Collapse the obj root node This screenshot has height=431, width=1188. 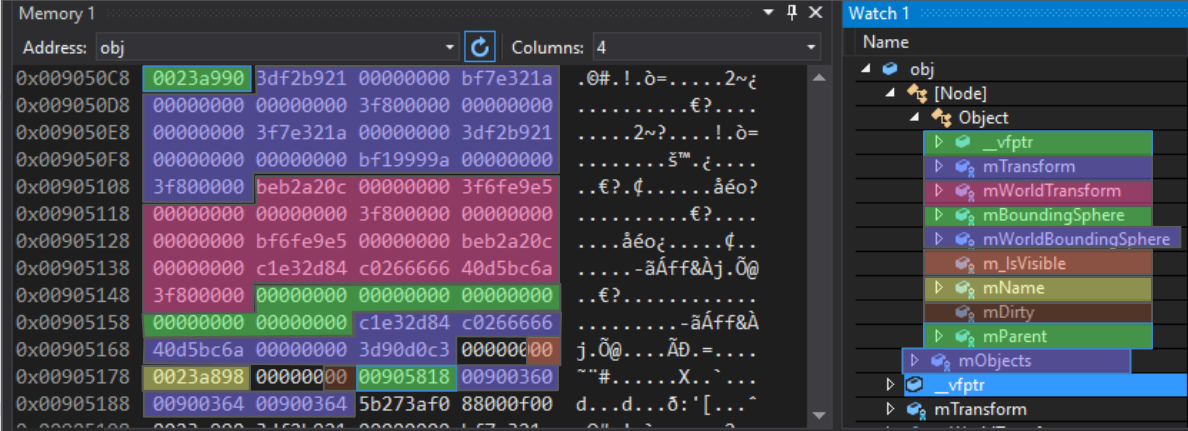(x=866, y=69)
